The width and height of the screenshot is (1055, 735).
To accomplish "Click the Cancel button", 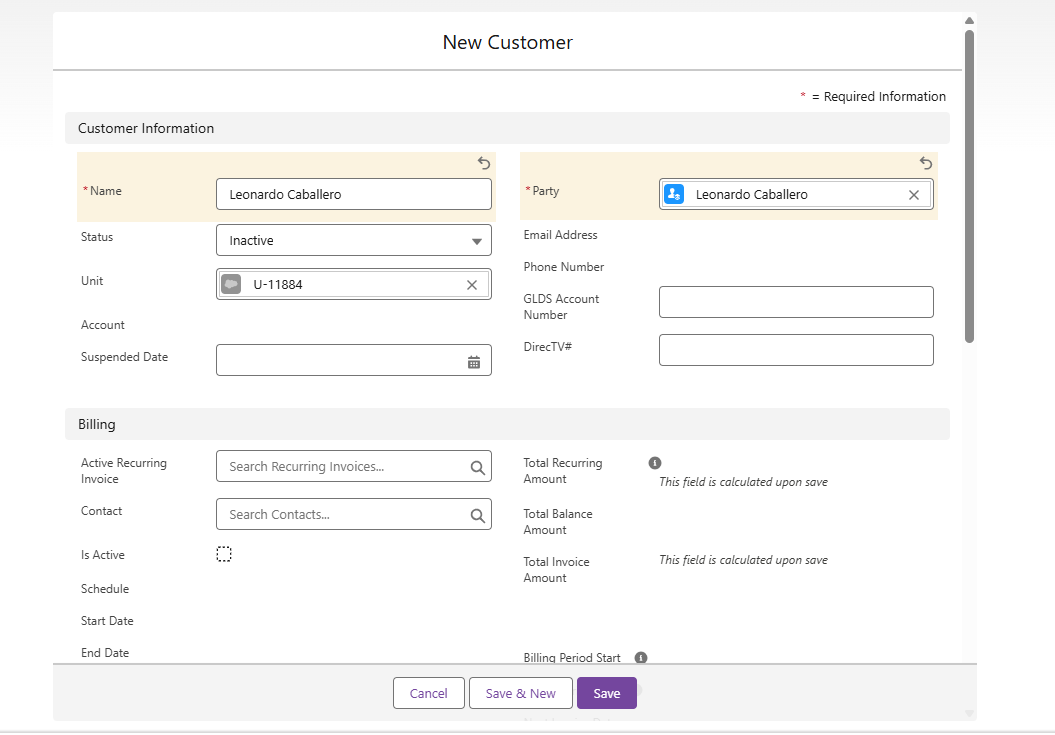I will (x=429, y=693).
